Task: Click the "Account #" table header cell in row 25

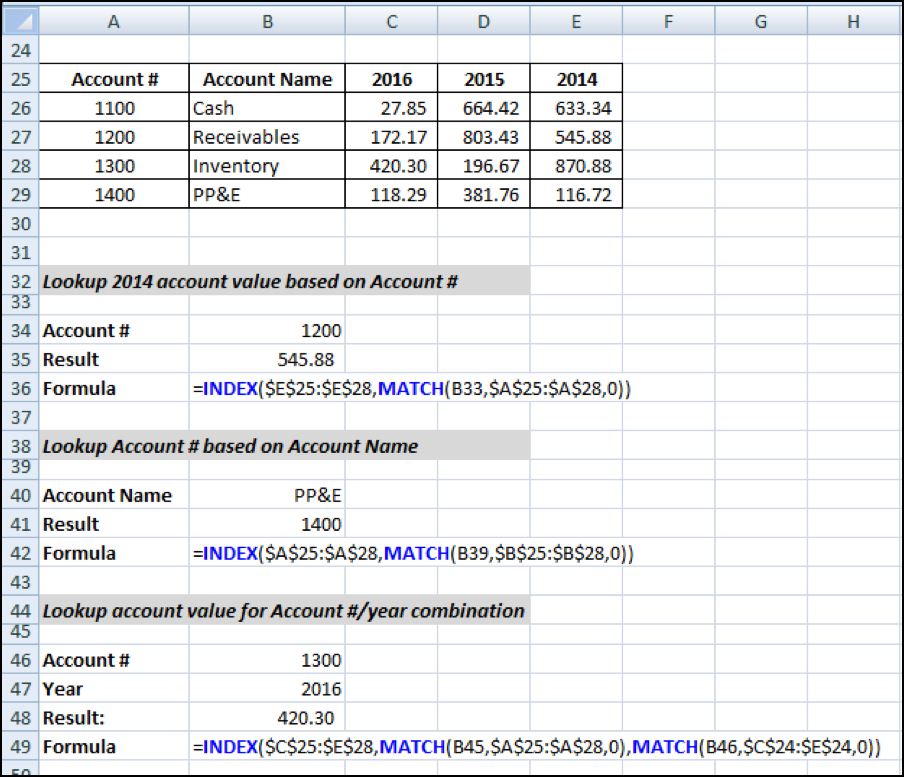Action: coord(114,79)
